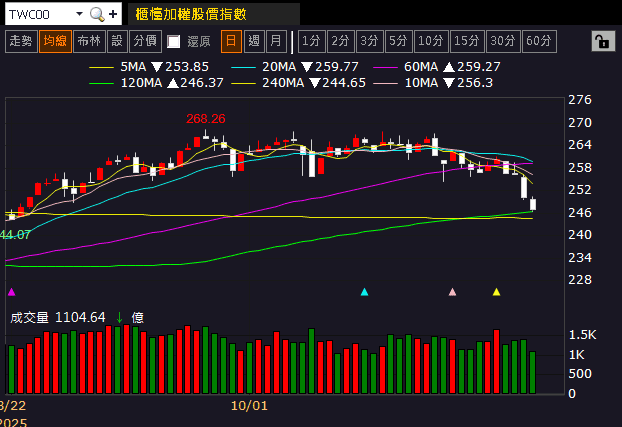Click the pink triangle timeline marker

point(452,292)
